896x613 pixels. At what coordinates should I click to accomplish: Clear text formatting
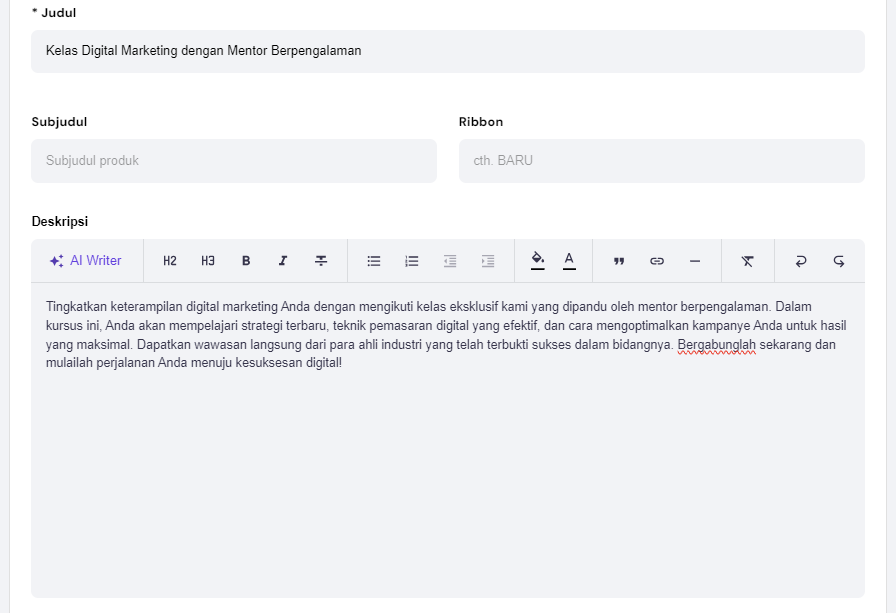[x=748, y=260]
